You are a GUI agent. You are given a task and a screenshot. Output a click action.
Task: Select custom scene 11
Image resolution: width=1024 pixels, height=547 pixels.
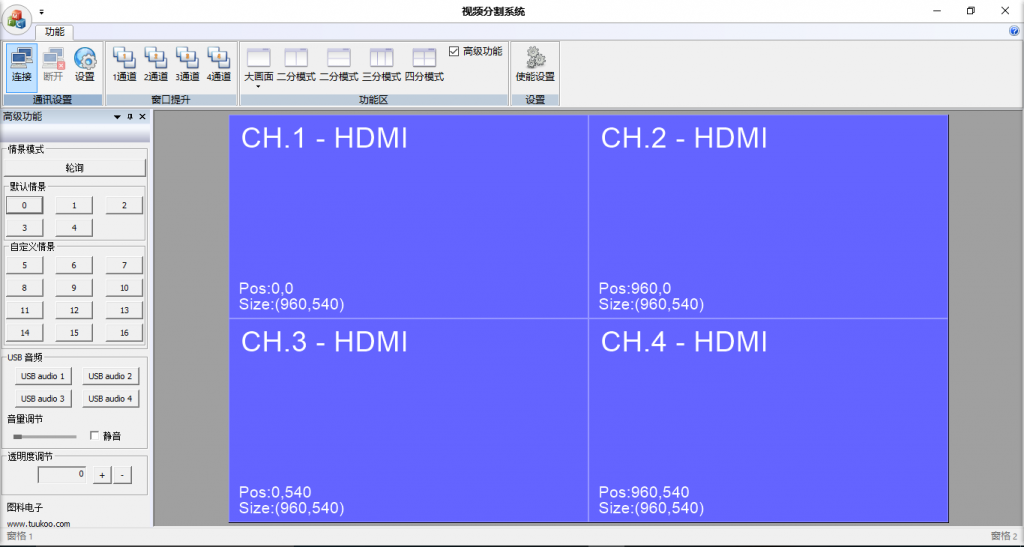pos(25,310)
